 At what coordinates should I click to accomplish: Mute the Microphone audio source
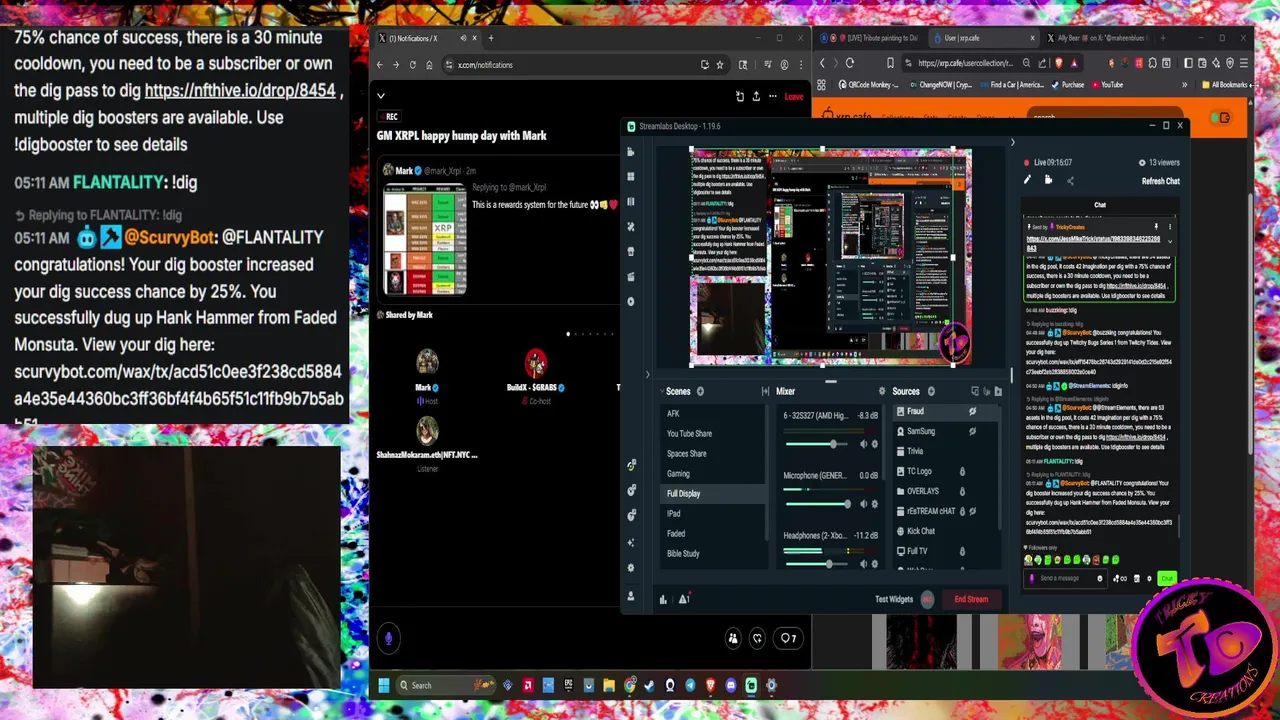coord(864,504)
